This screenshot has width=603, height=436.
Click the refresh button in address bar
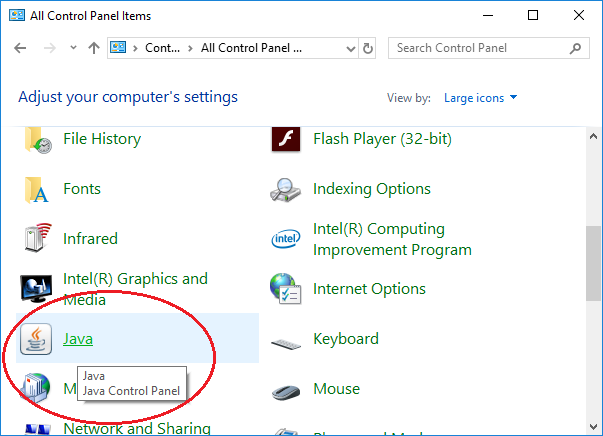[x=368, y=48]
